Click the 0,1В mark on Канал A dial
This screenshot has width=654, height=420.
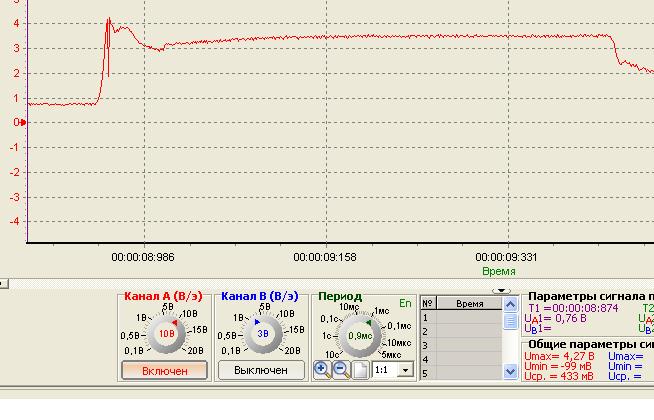click(x=133, y=351)
